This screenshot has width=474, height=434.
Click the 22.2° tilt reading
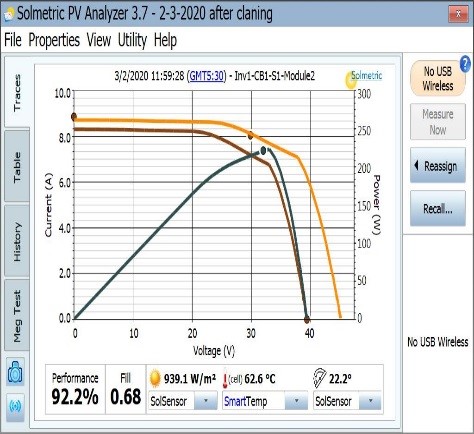(x=340, y=379)
